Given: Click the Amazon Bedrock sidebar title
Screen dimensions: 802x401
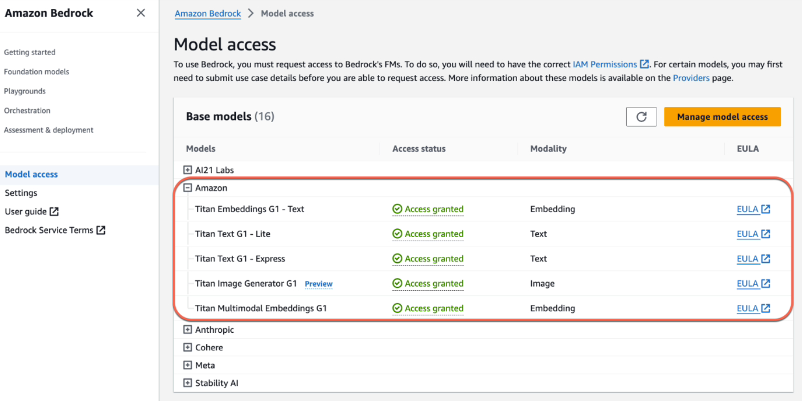Looking at the screenshot, I should [x=49, y=13].
